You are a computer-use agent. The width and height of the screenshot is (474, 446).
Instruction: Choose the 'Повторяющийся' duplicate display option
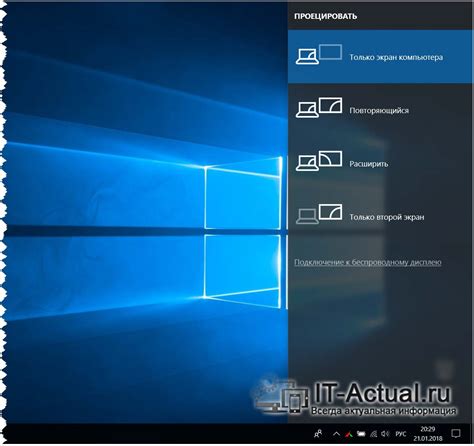380,110
